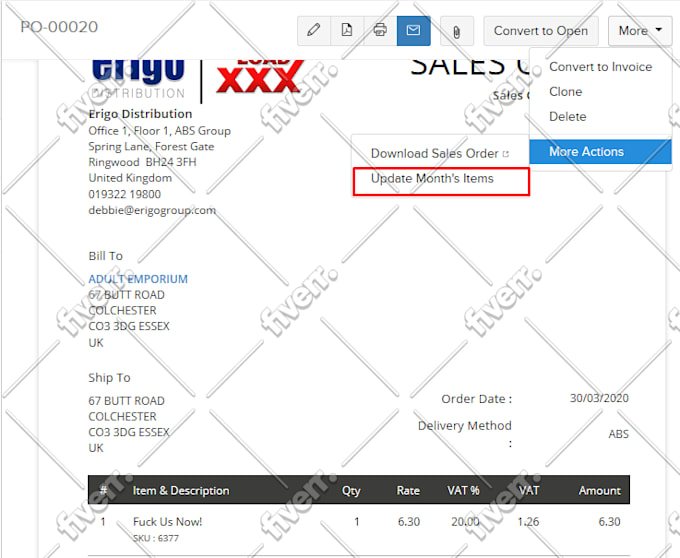680x558 pixels.
Task: Click the Ship To heading
Action: (109, 378)
